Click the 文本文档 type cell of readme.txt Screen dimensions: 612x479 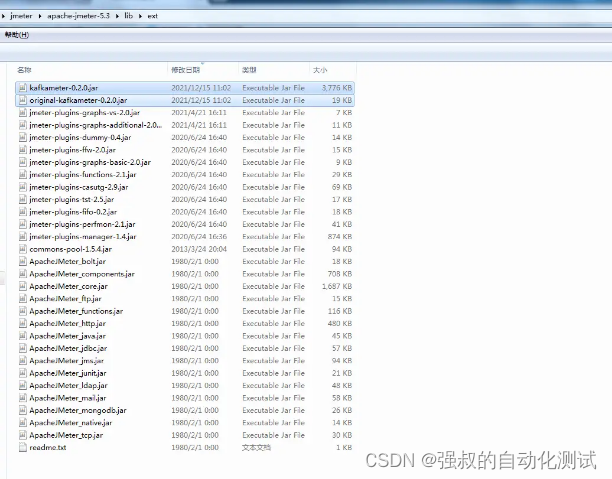(256, 447)
